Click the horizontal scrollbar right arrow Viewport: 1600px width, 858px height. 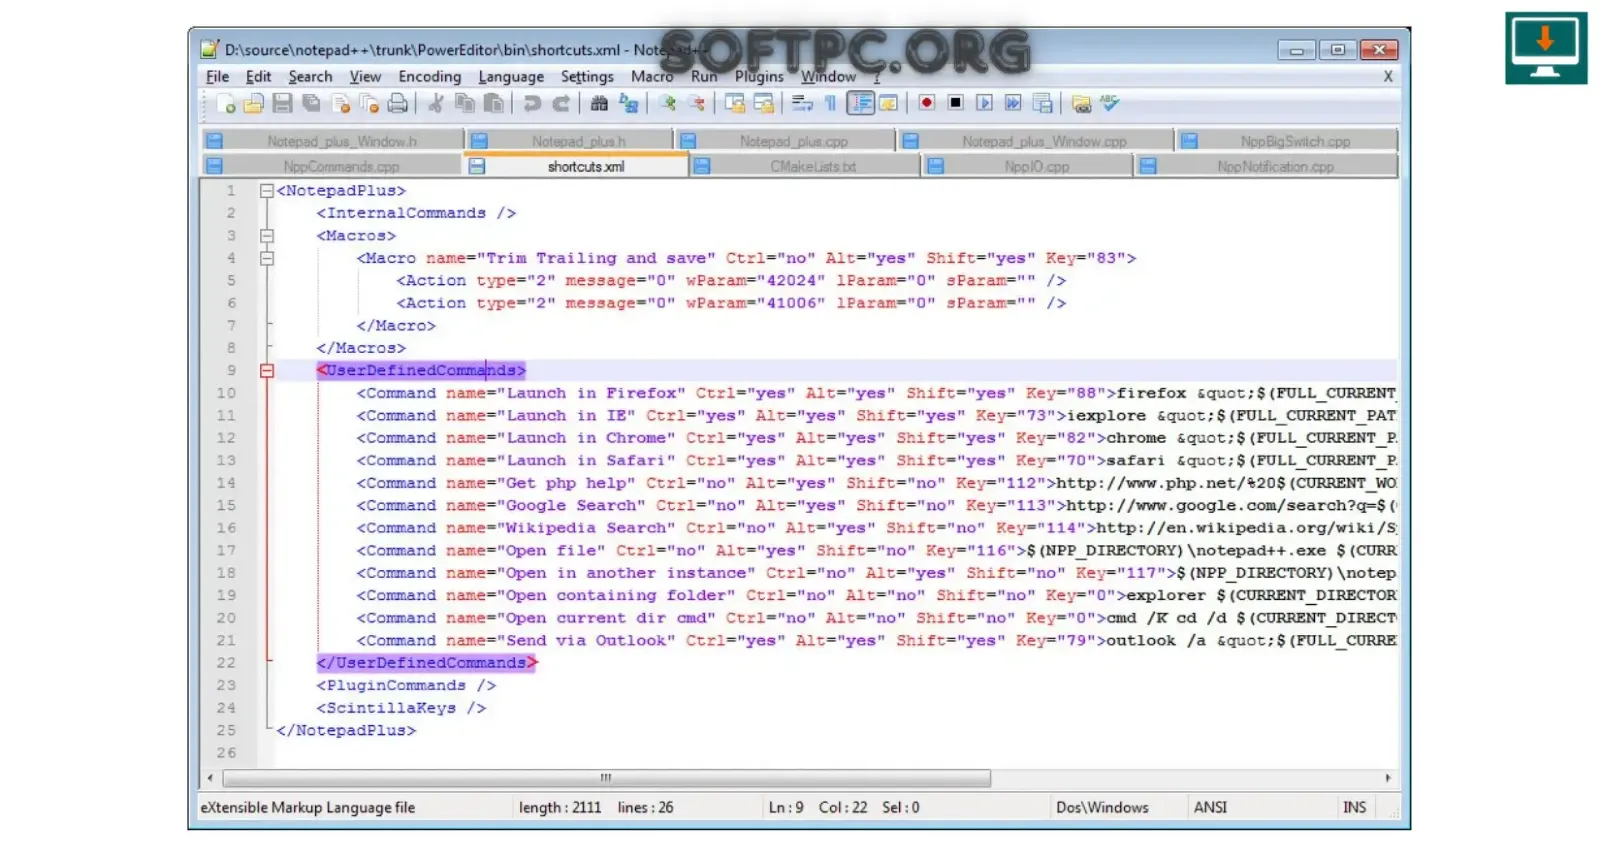point(1388,777)
